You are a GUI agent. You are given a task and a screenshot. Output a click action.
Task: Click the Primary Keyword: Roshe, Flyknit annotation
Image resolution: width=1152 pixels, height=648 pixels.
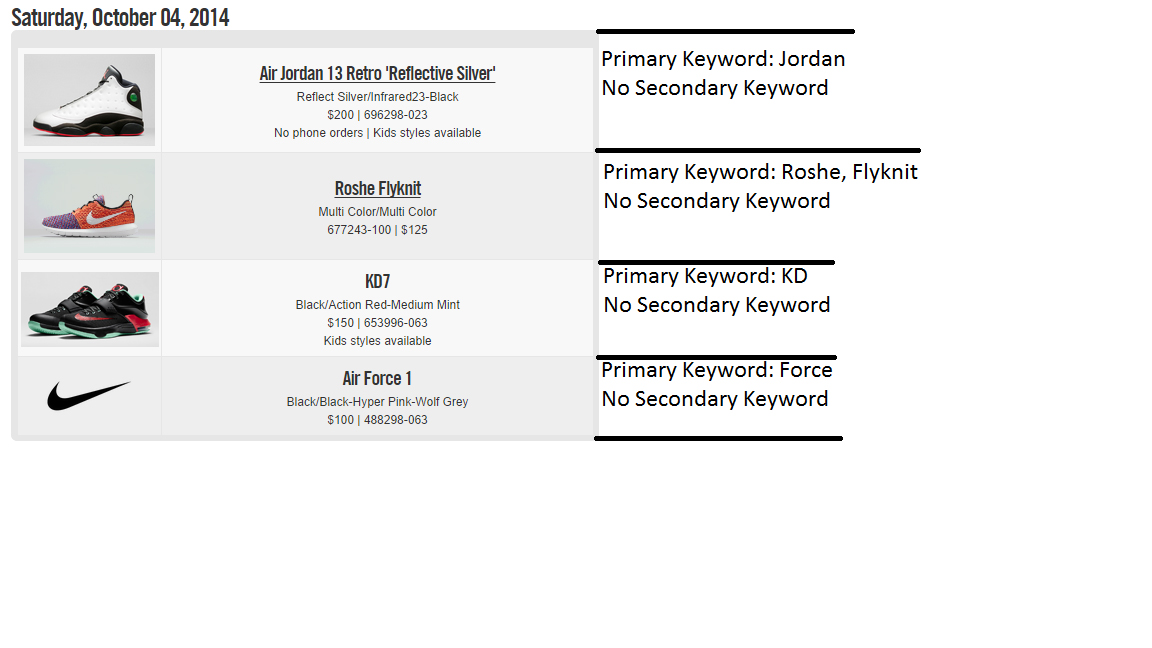tap(760, 172)
